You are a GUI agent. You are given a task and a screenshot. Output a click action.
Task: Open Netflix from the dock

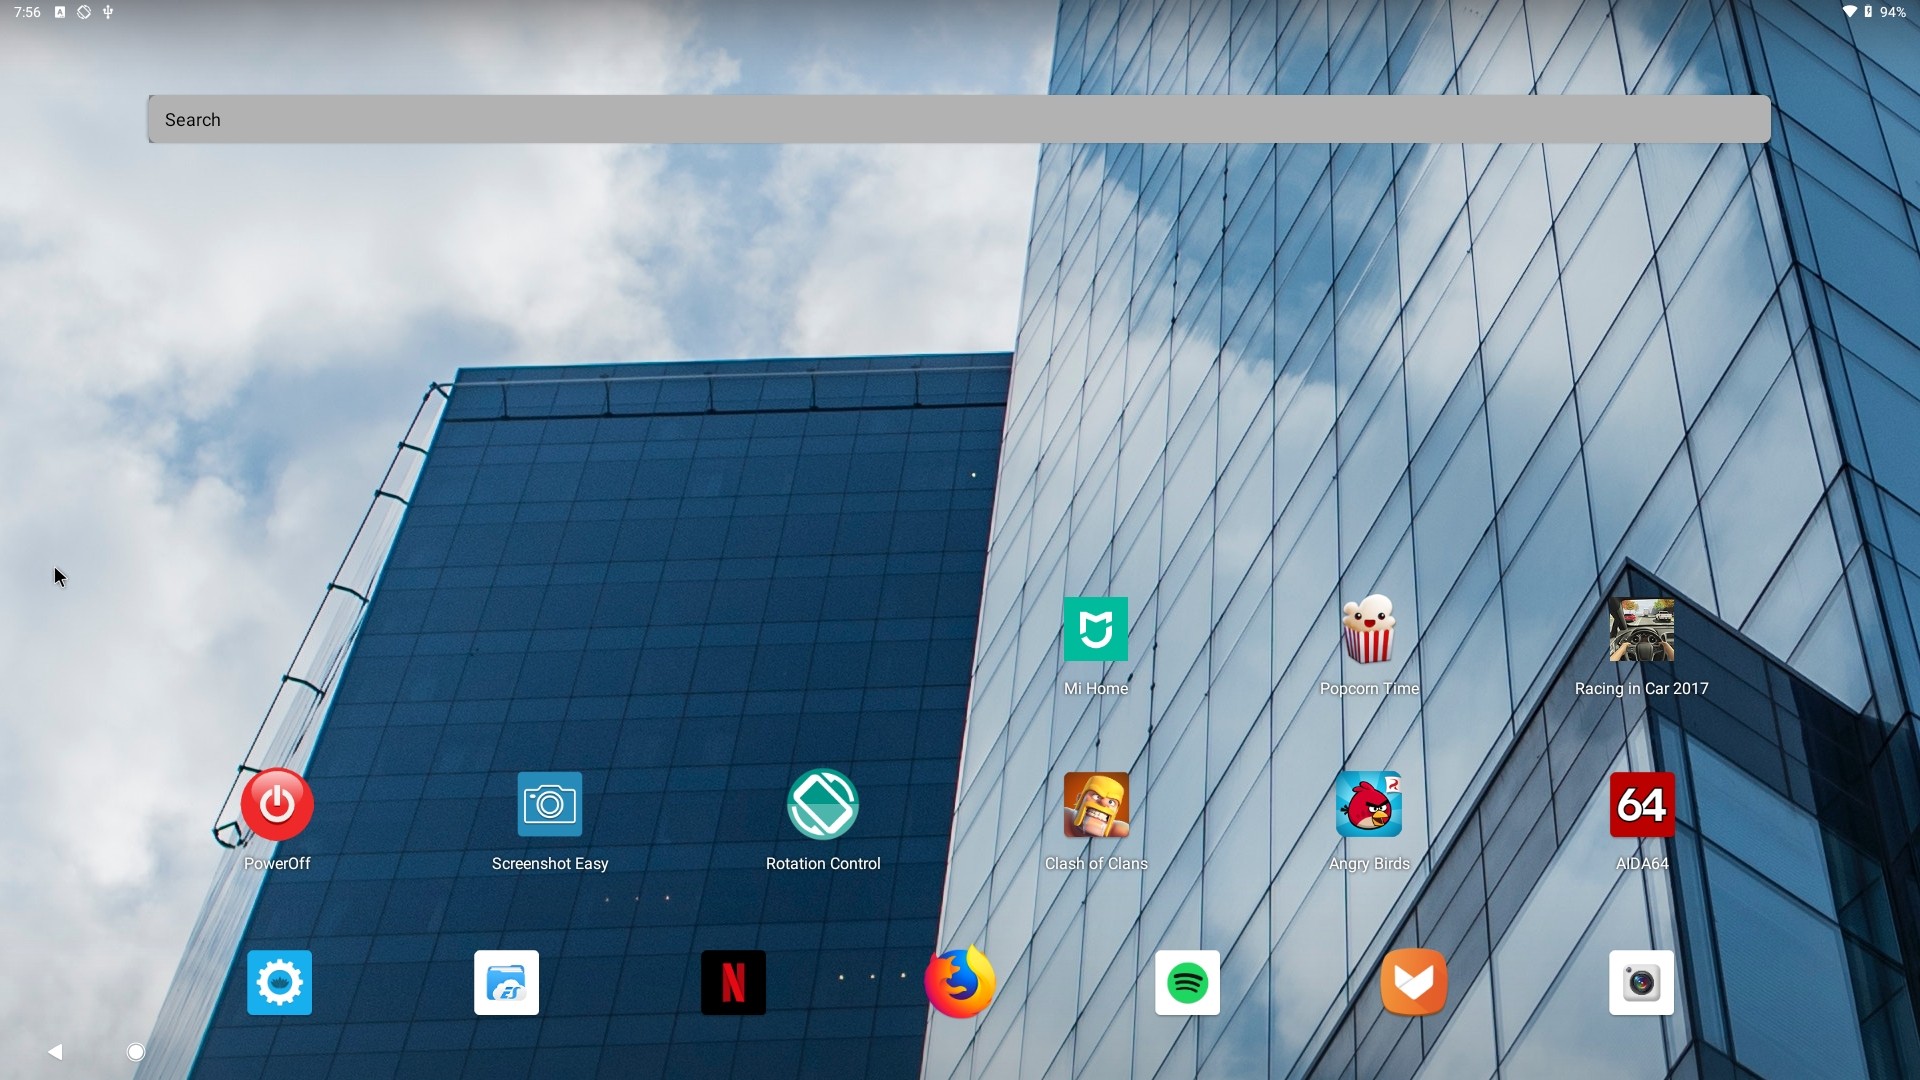pos(732,982)
